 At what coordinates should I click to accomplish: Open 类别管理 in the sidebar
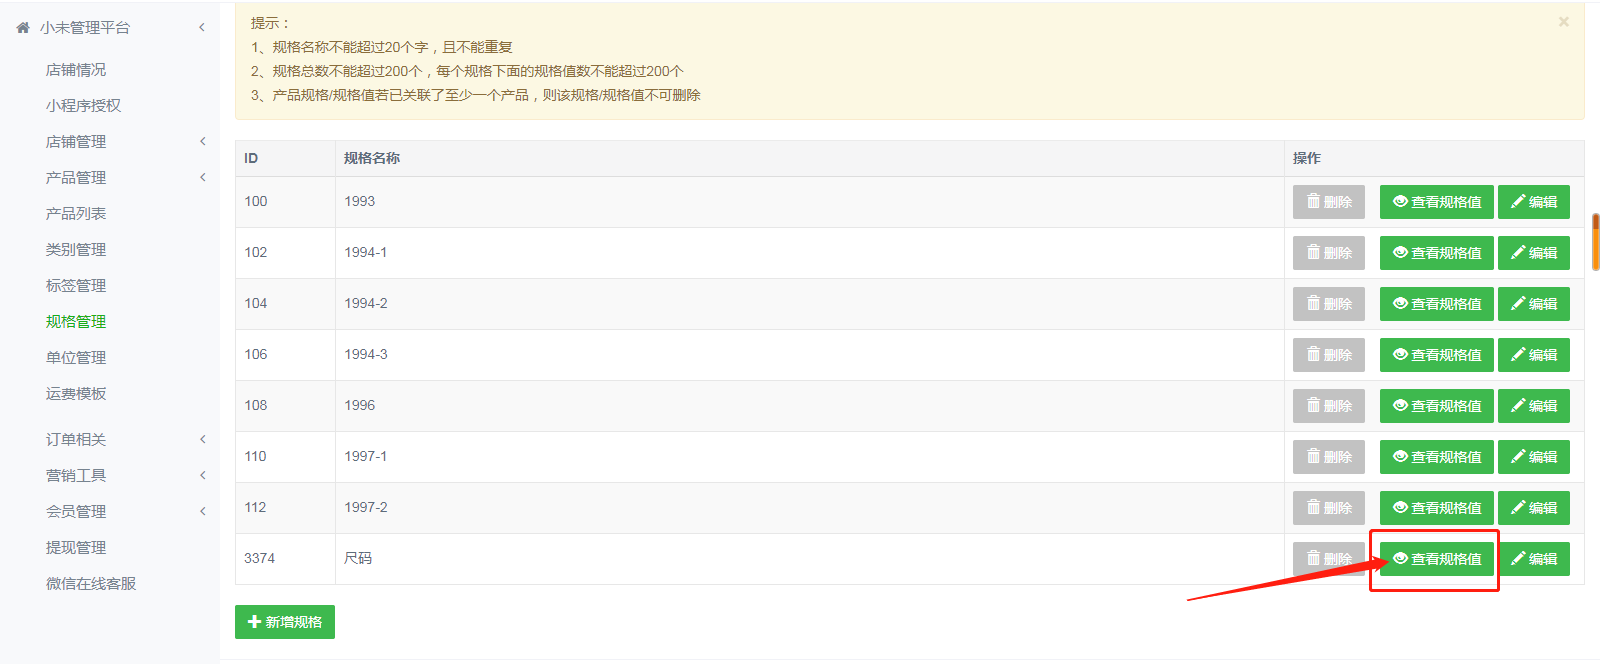tap(76, 250)
